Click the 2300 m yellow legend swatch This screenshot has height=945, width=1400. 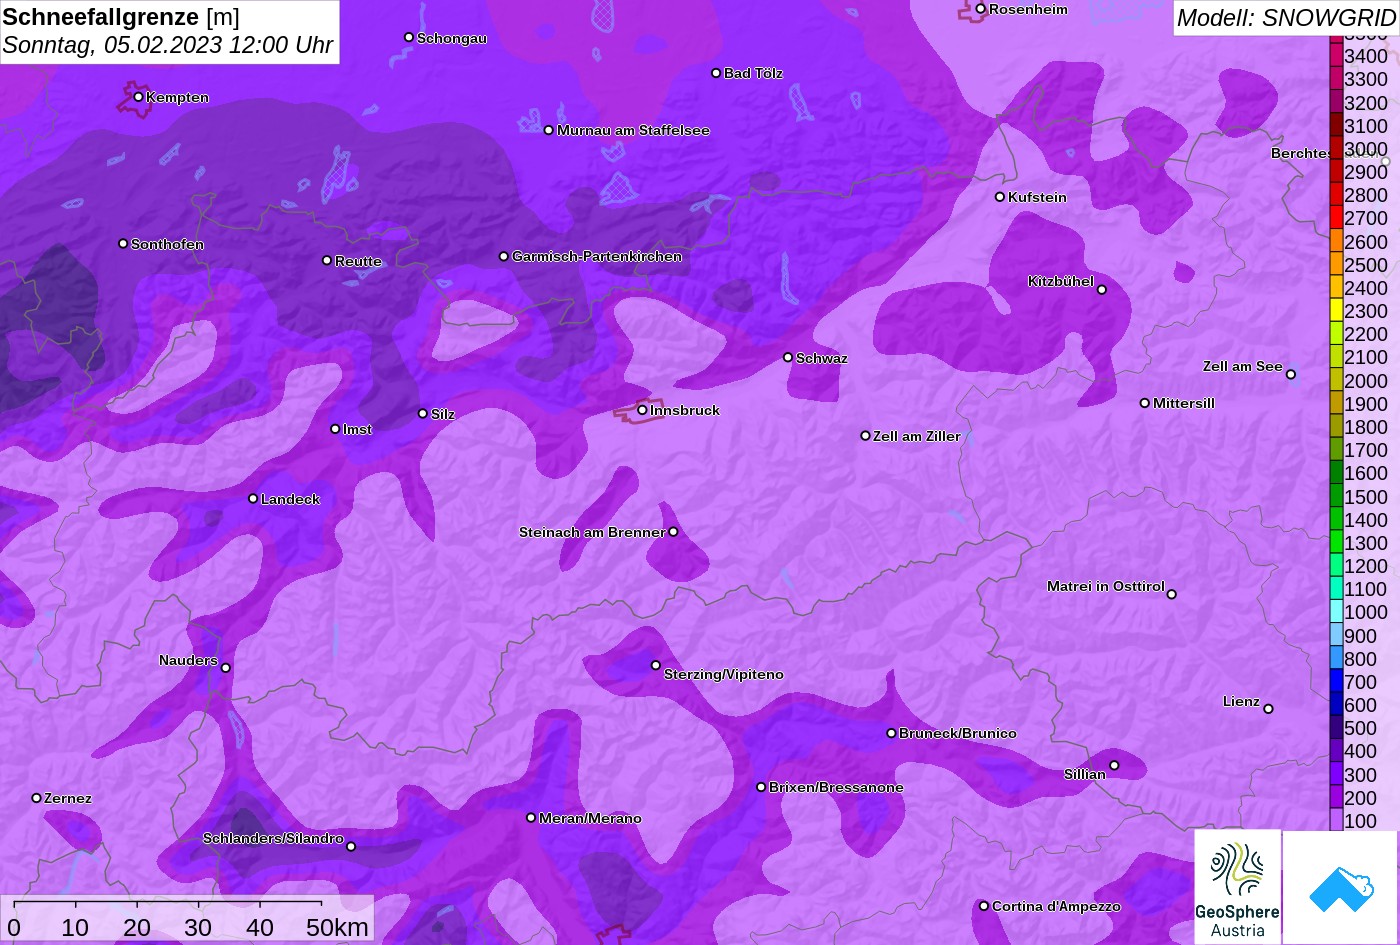click(1336, 311)
